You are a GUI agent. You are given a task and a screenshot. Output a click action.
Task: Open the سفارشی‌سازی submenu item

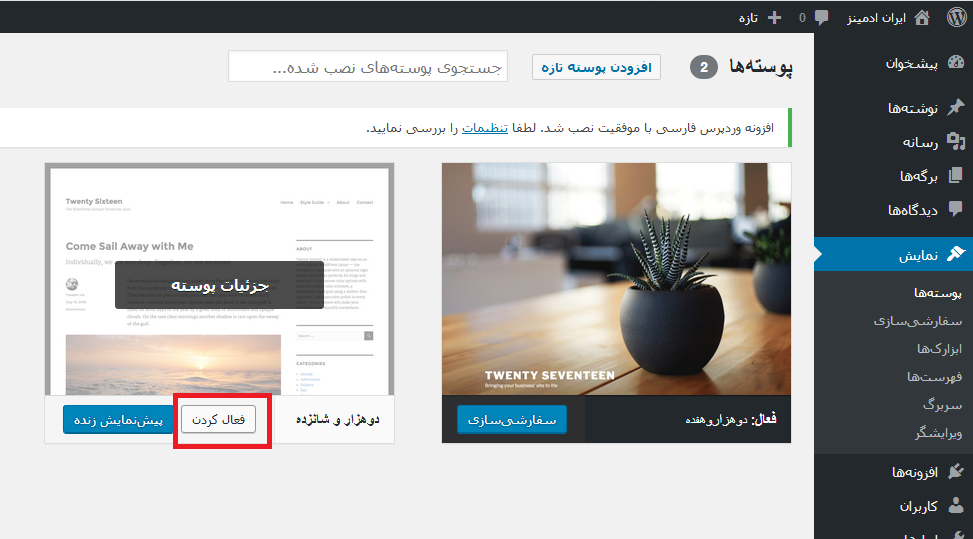918,321
